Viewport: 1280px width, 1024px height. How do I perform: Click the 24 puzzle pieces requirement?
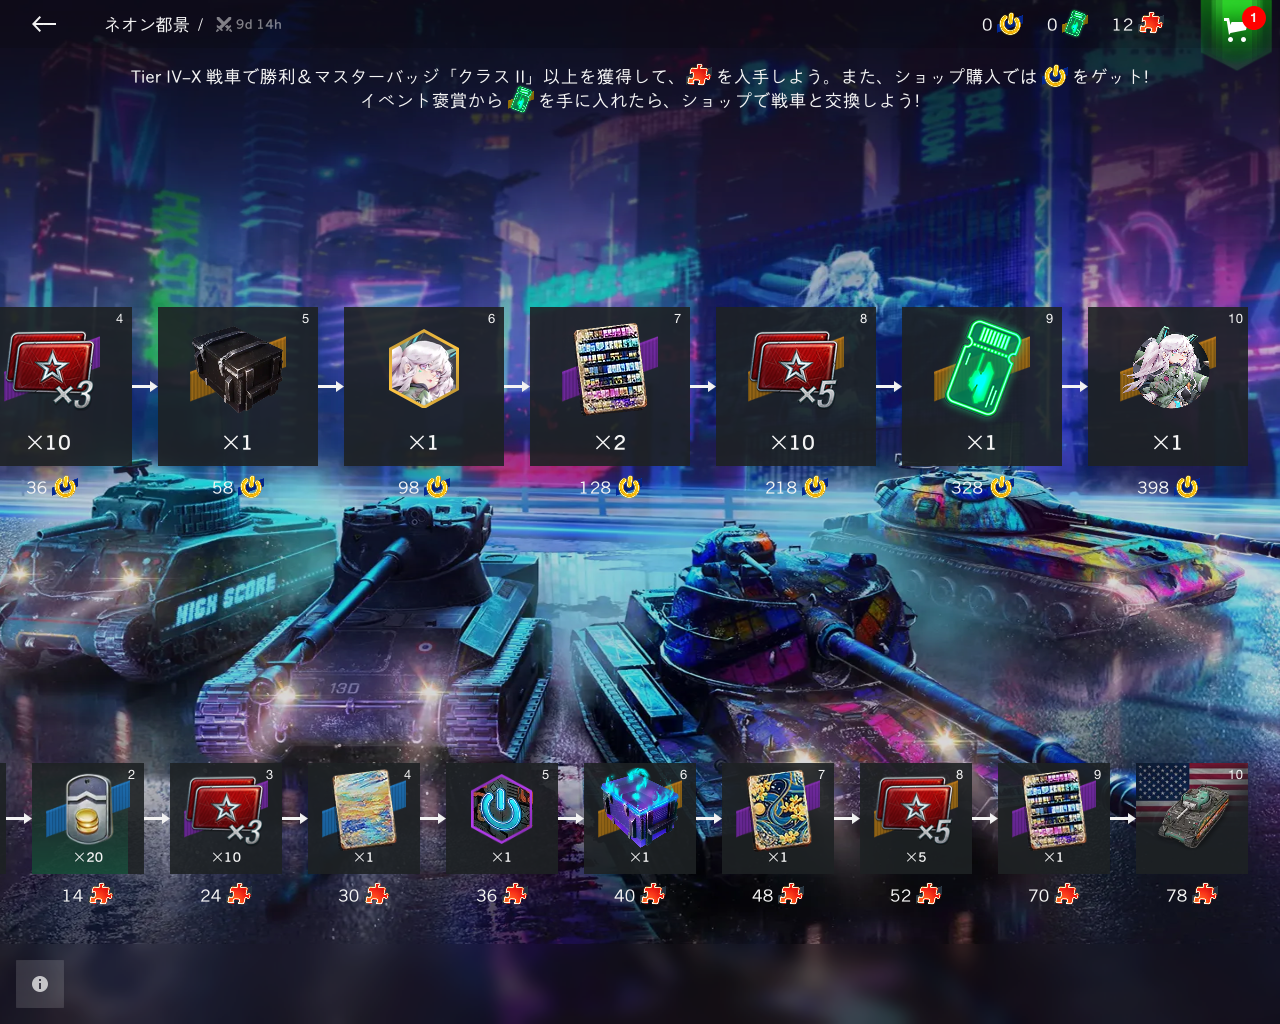pos(225,895)
